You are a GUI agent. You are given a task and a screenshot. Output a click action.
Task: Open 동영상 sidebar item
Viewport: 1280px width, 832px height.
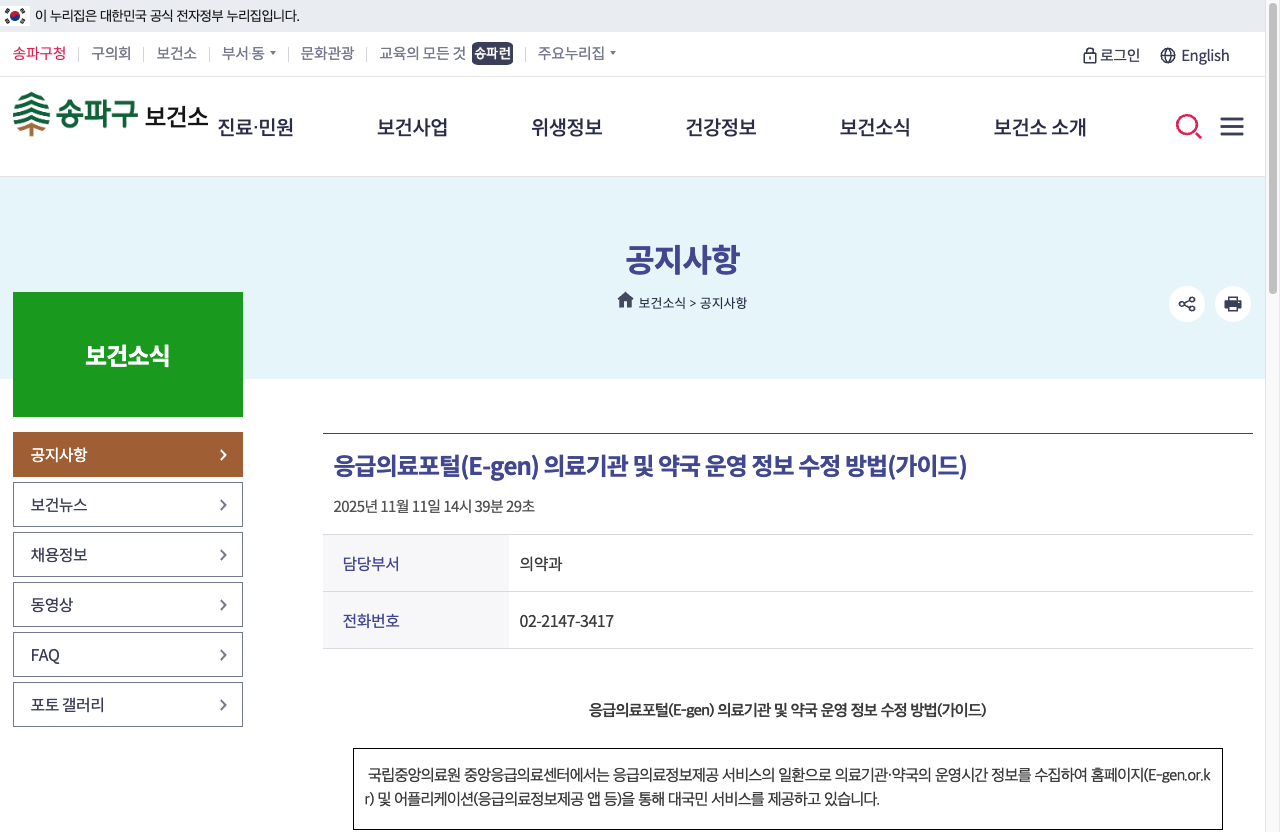(x=128, y=604)
